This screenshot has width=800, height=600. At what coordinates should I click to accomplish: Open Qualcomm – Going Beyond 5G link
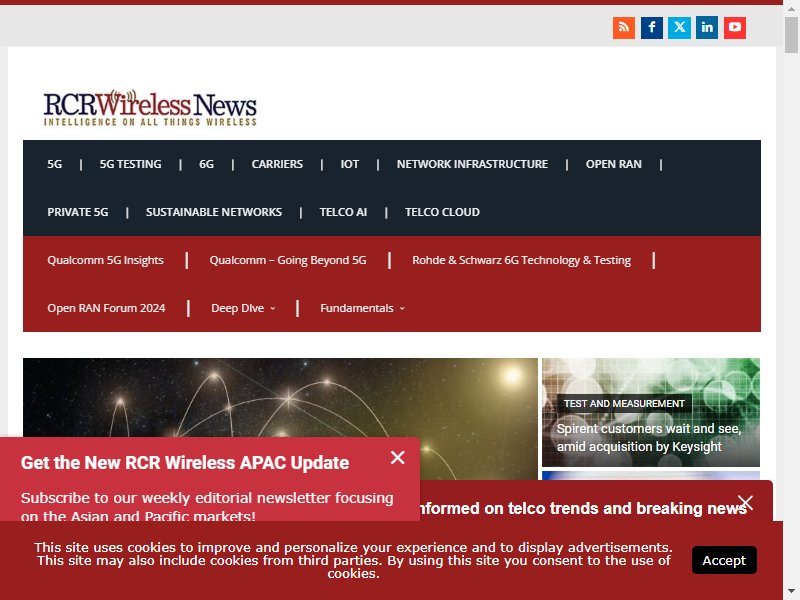click(288, 260)
